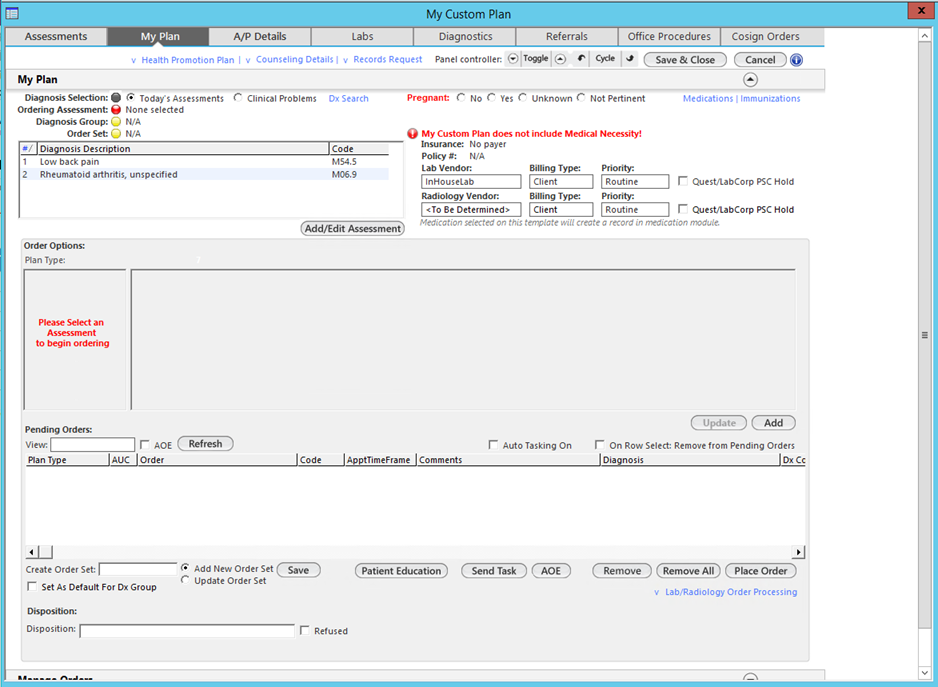The width and height of the screenshot is (938, 687).
Task: Click panel controller collapse-down arrow icon
Action: click(513, 59)
